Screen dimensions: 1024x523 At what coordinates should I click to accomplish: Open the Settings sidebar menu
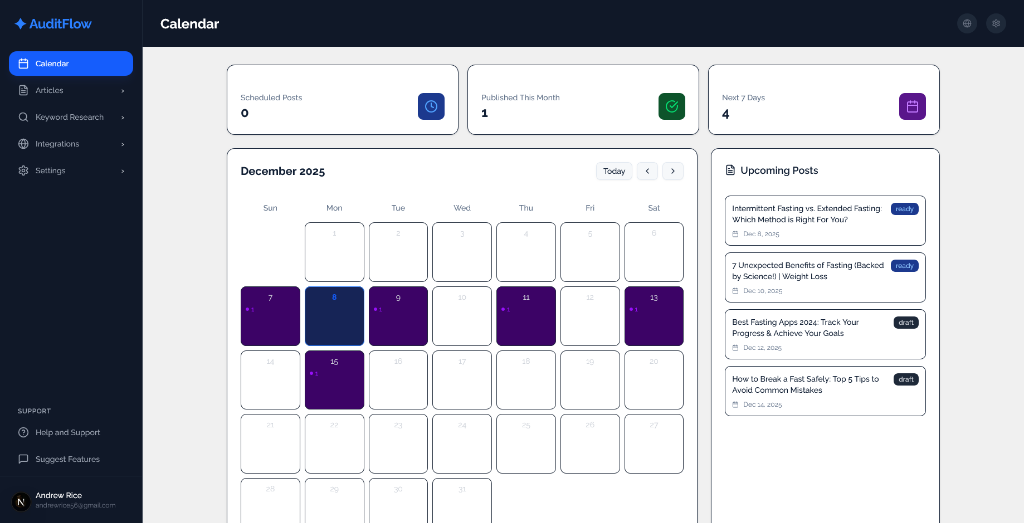[x=71, y=170]
